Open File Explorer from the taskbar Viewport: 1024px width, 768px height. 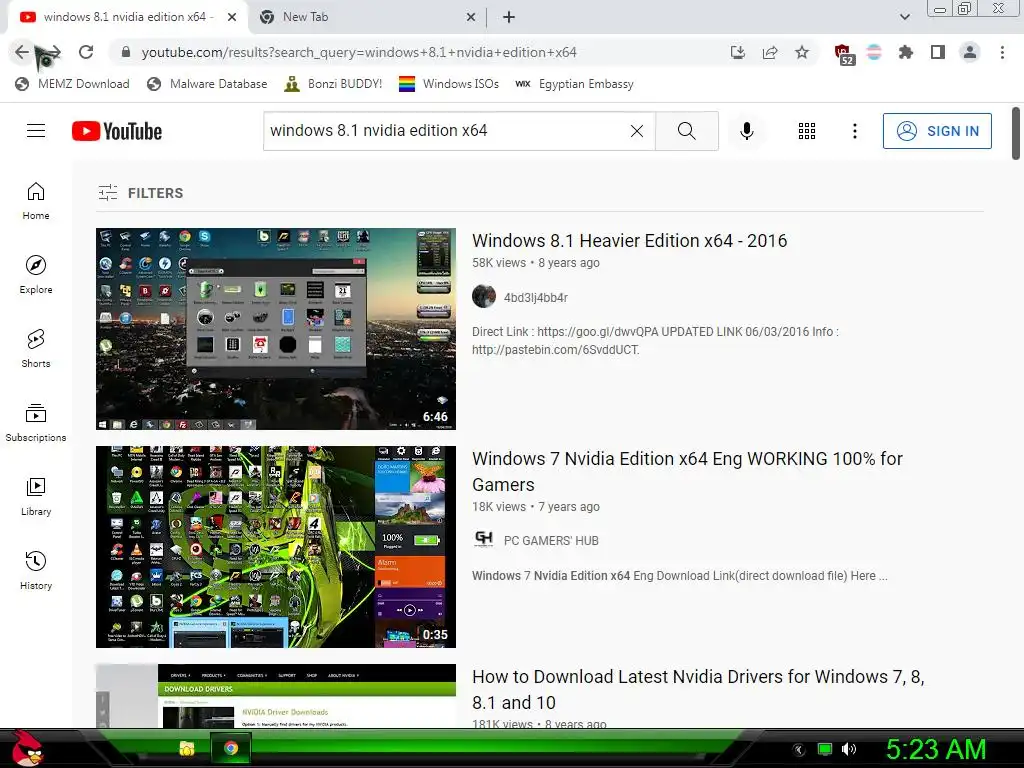(x=187, y=748)
